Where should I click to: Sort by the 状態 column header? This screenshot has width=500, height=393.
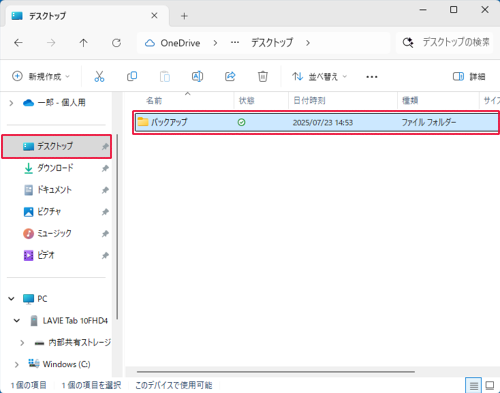tap(246, 100)
